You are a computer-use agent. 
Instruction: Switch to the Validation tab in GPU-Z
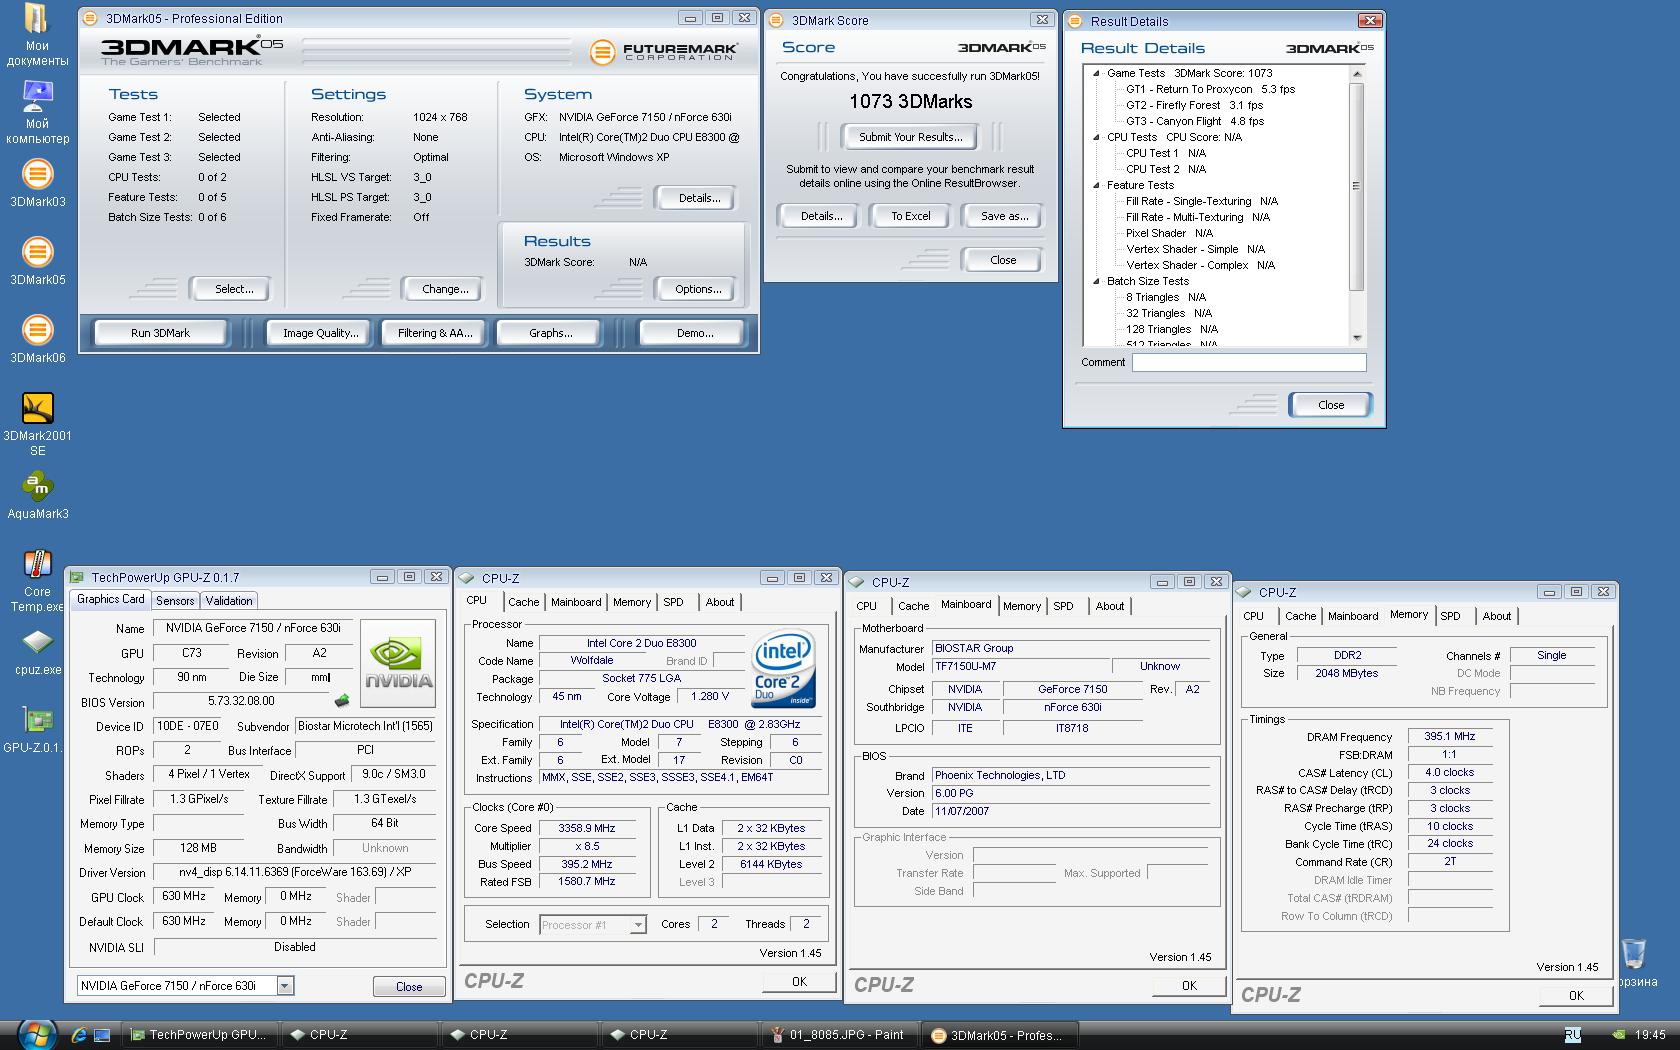click(x=229, y=601)
